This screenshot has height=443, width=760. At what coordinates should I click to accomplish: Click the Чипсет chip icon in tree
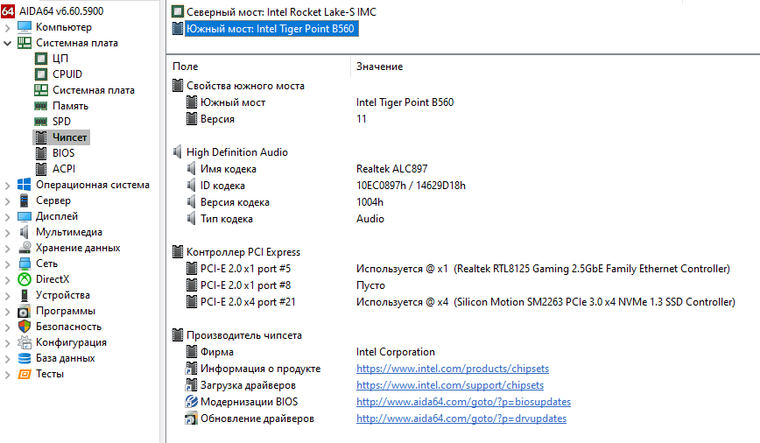(41, 137)
